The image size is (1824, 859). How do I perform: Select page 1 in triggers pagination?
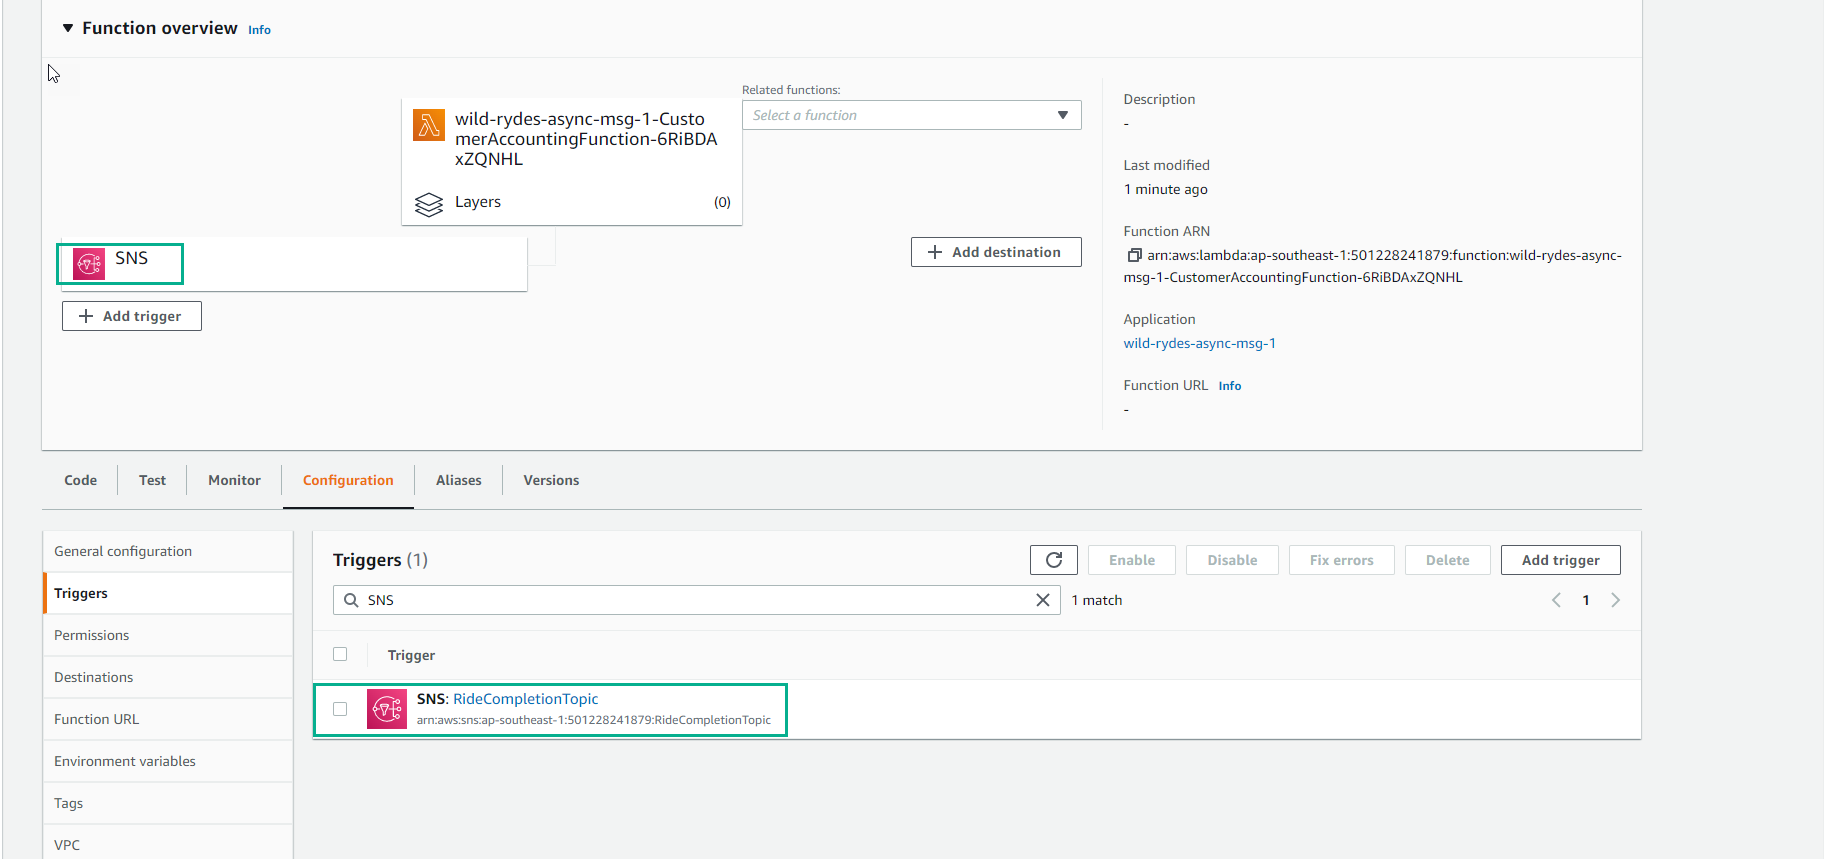point(1586,600)
